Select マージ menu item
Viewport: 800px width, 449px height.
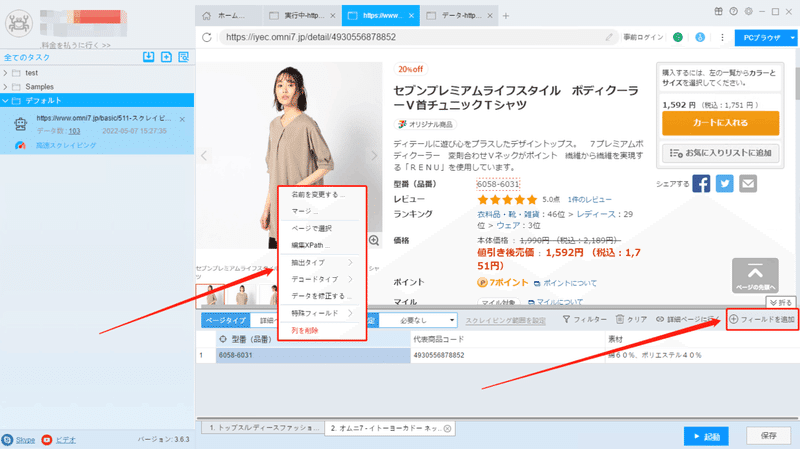click(305, 211)
